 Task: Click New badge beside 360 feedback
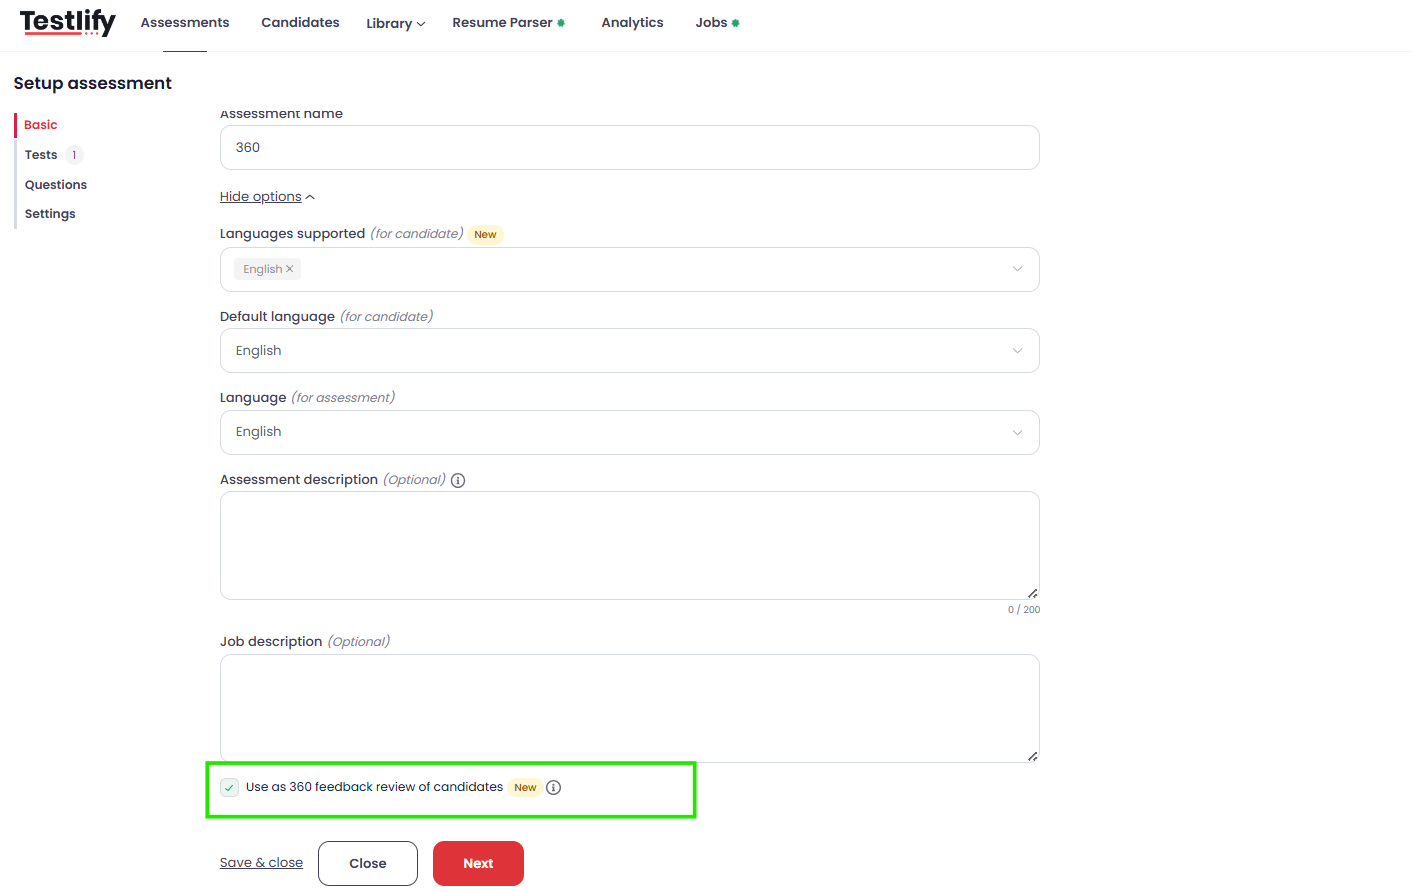pos(525,788)
